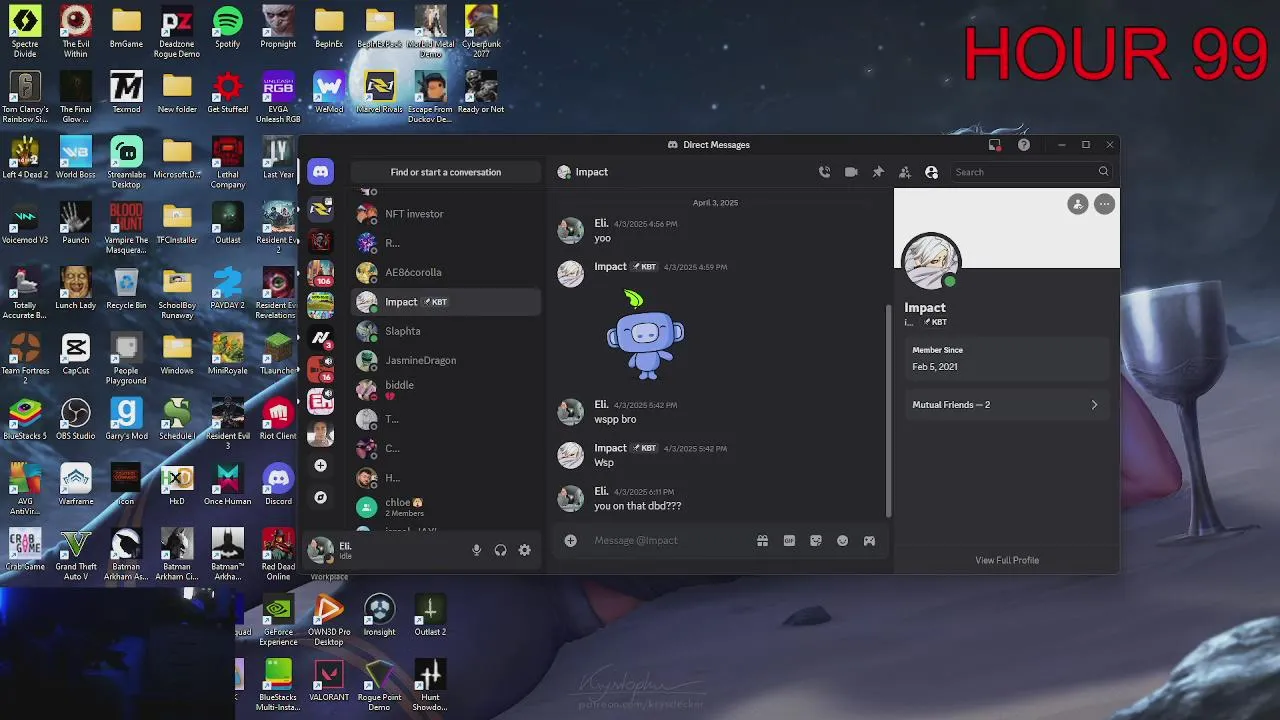The width and height of the screenshot is (1280, 720).
Task: Add friends to DM icon
Action: point(905,172)
